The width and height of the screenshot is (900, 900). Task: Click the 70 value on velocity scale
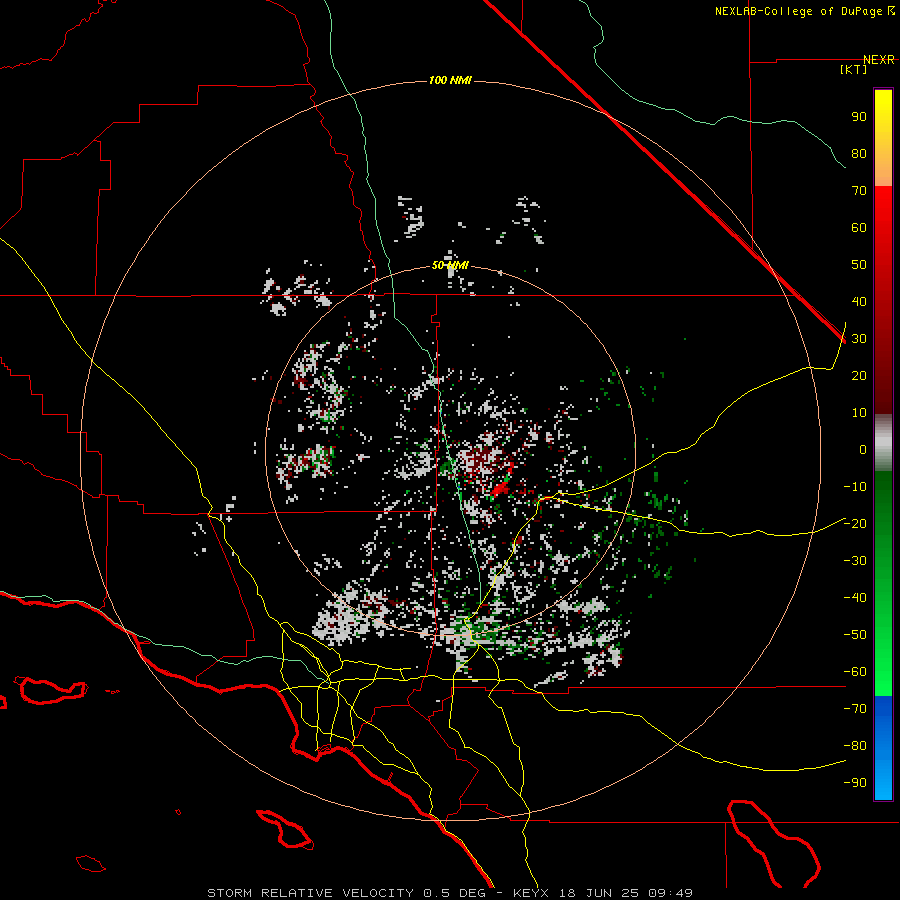point(859,191)
